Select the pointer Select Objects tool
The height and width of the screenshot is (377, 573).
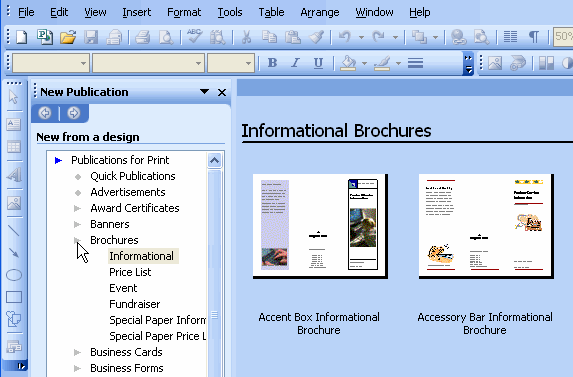pos(14,97)
